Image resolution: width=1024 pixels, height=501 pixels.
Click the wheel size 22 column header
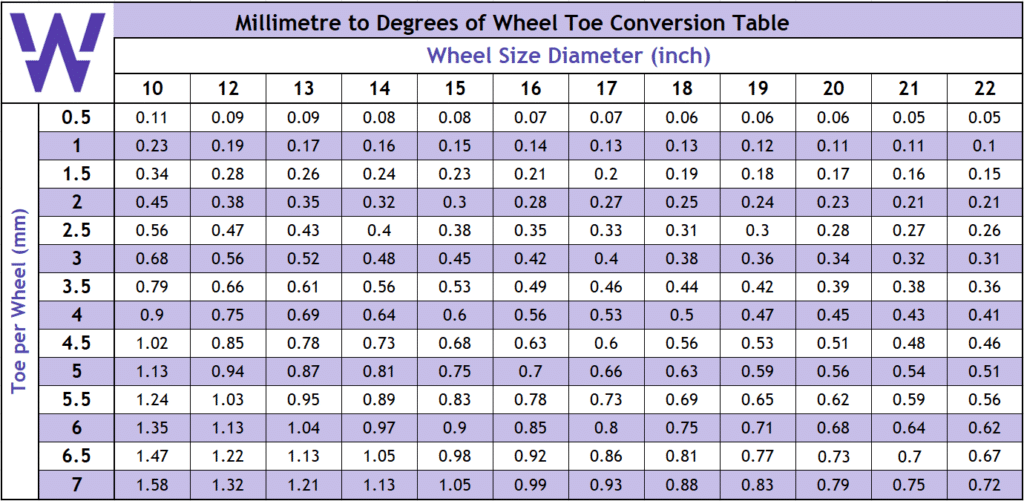(985, 88)
